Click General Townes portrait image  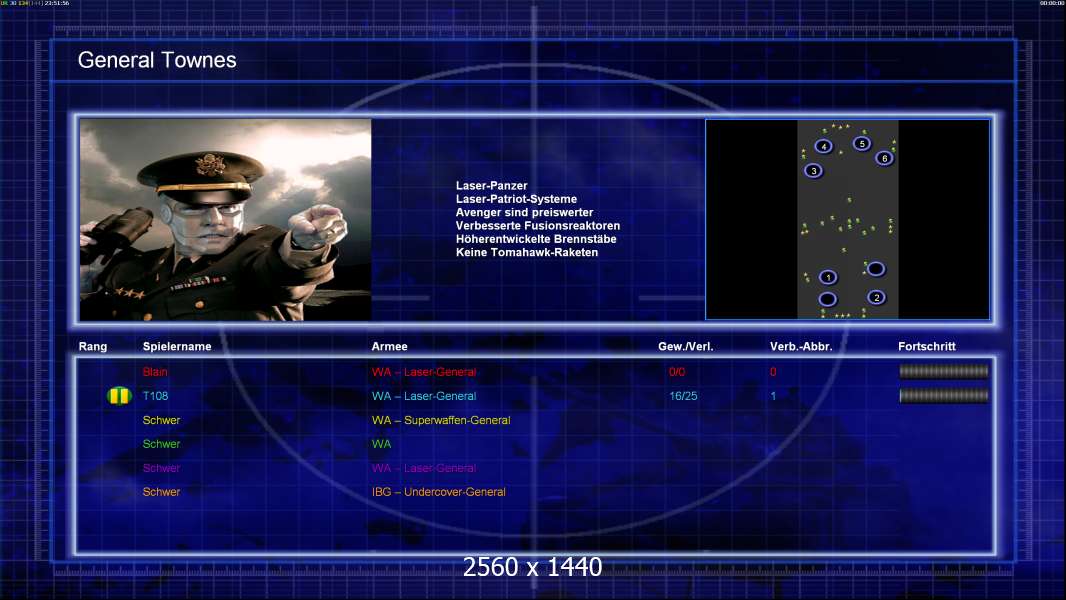point(226,219)
